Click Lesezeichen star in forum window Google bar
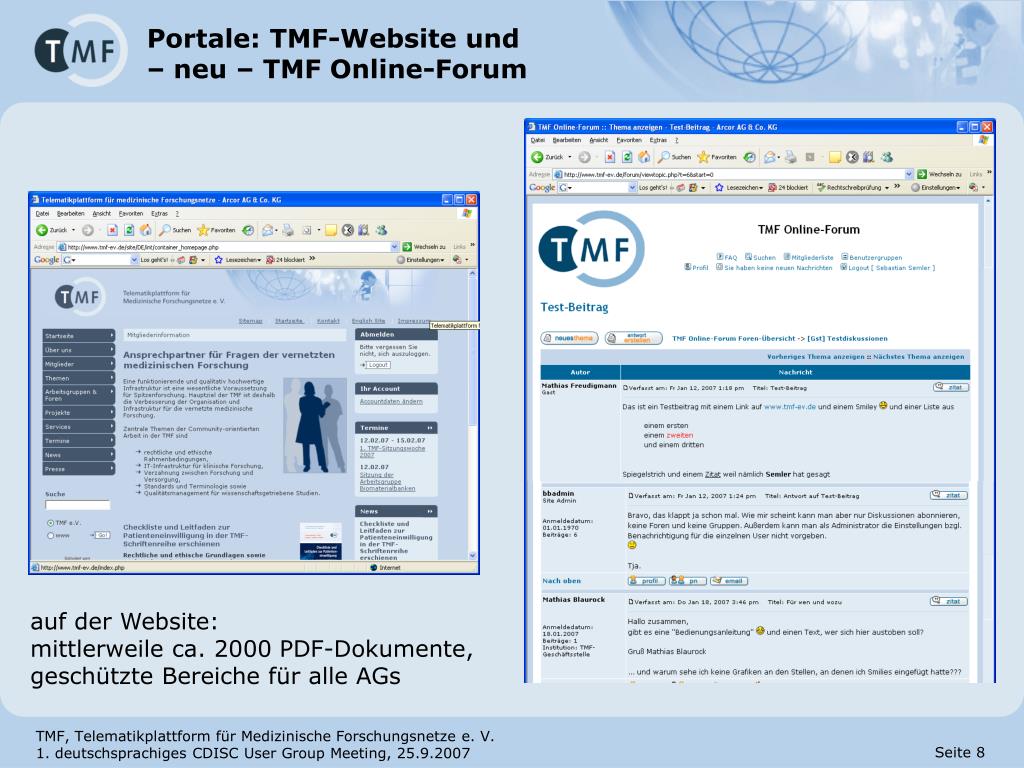 (x=719, y=187)
